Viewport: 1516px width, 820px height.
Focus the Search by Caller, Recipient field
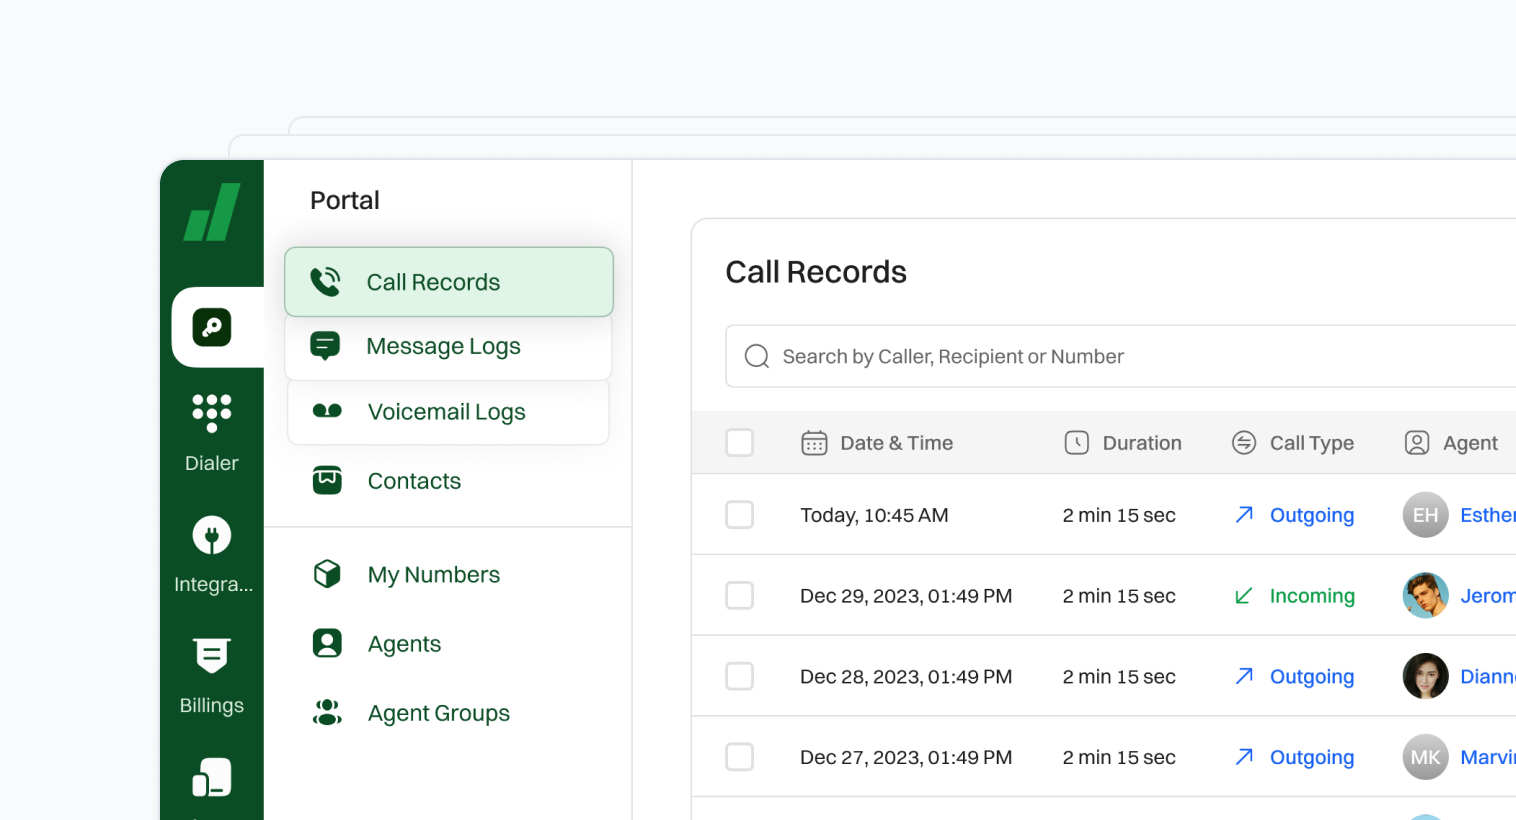tap(1100, 357)
